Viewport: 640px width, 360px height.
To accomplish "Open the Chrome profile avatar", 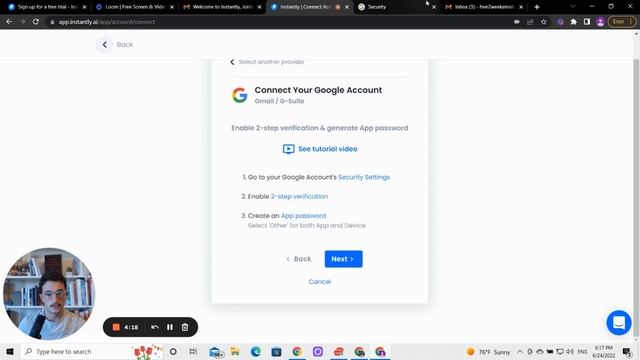I will tap(600, 22).
